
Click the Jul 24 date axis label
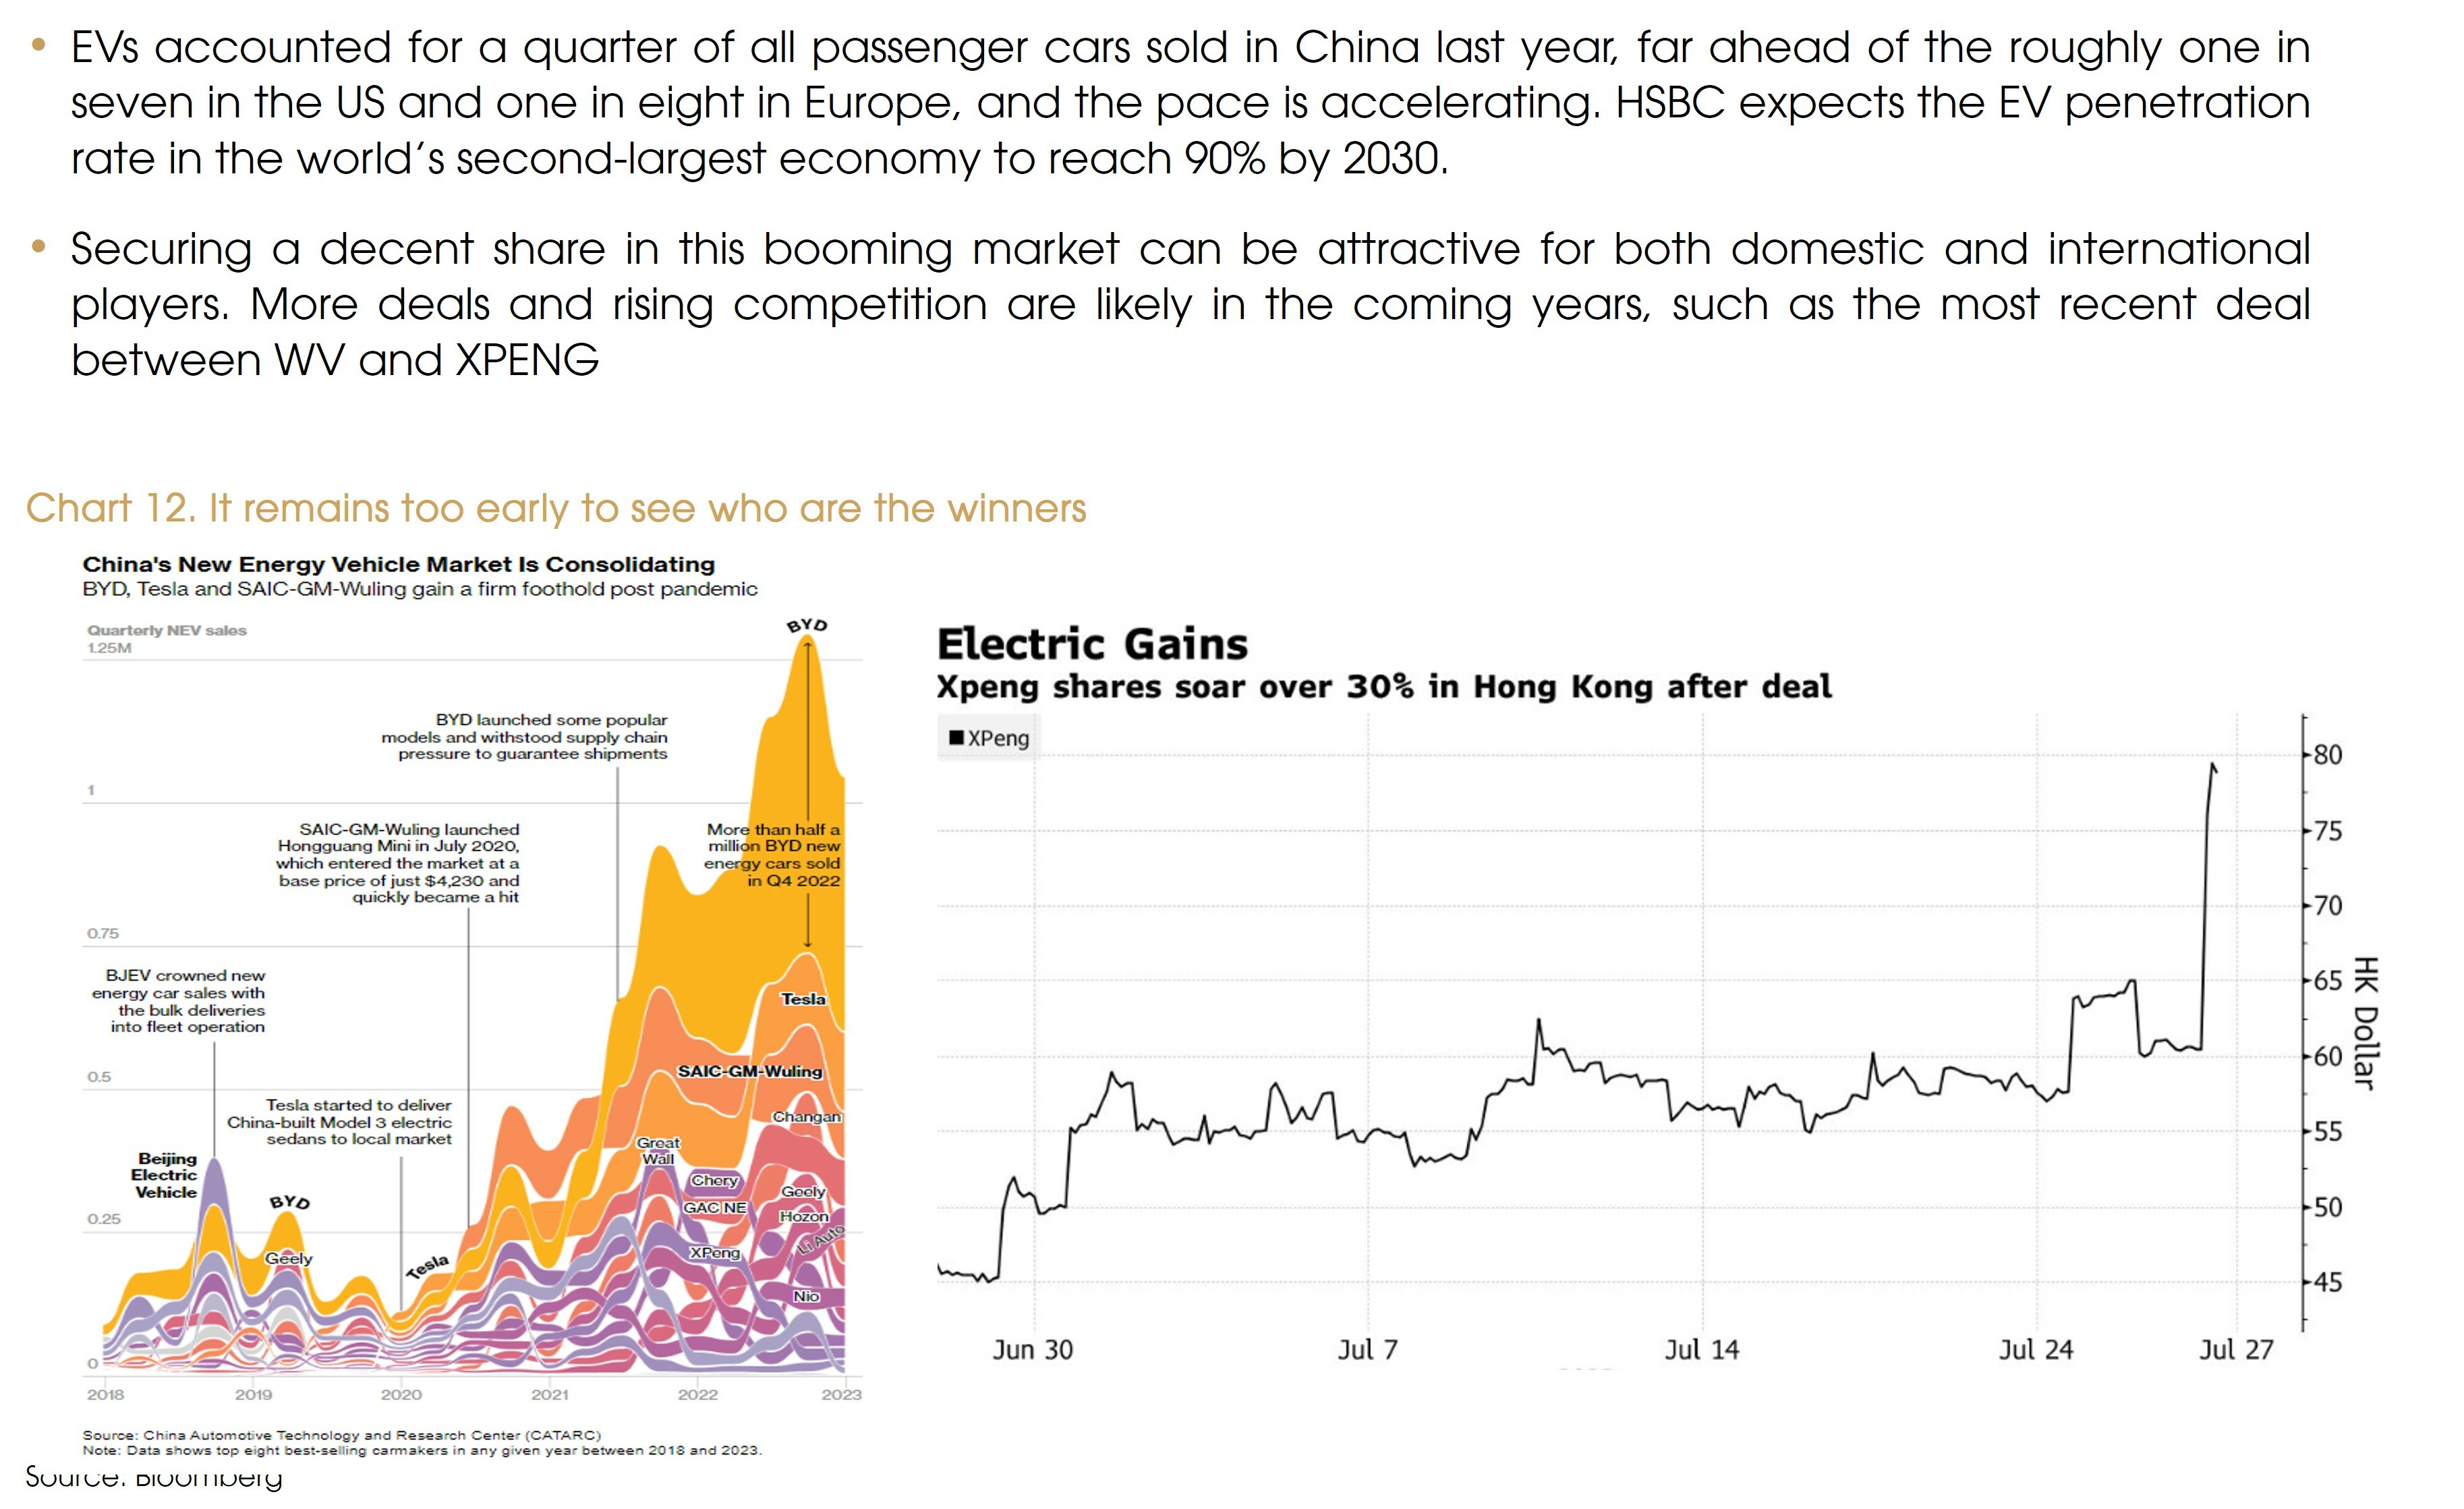click(2035, 1350)
